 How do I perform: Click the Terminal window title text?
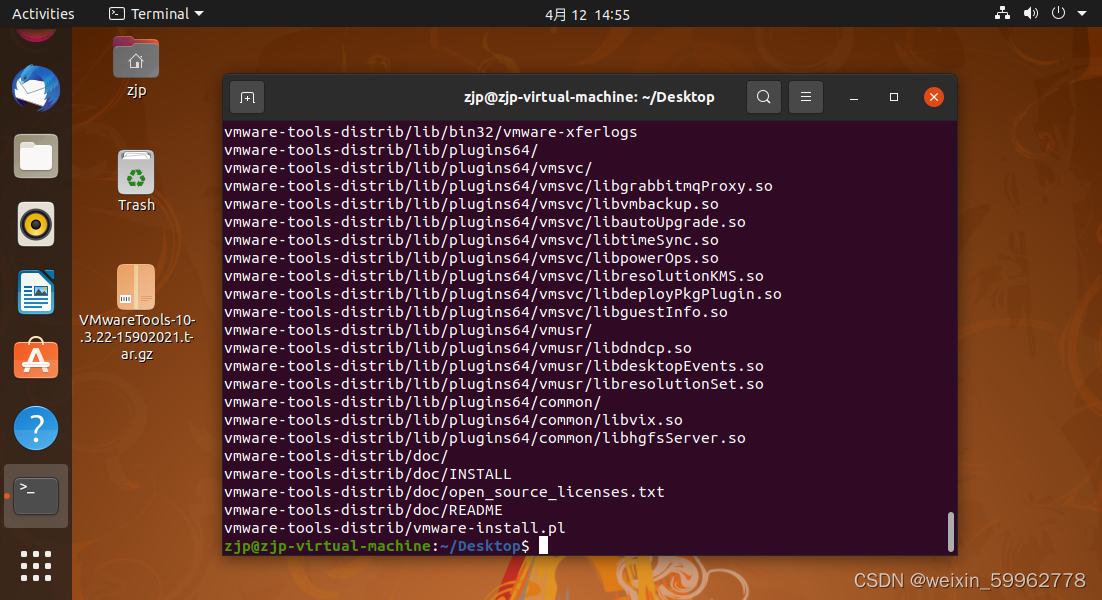(x=589, y=97)
